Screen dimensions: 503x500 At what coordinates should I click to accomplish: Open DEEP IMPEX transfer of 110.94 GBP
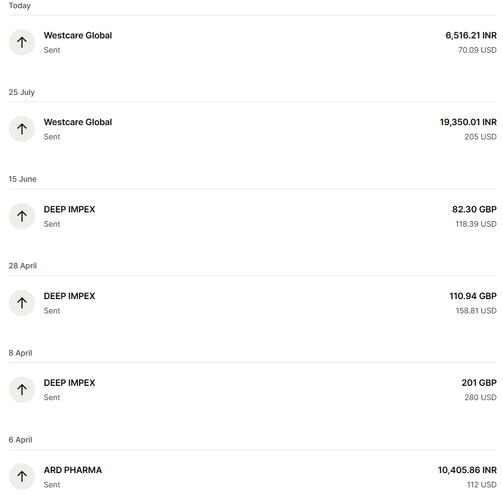(x=253, y=303)
